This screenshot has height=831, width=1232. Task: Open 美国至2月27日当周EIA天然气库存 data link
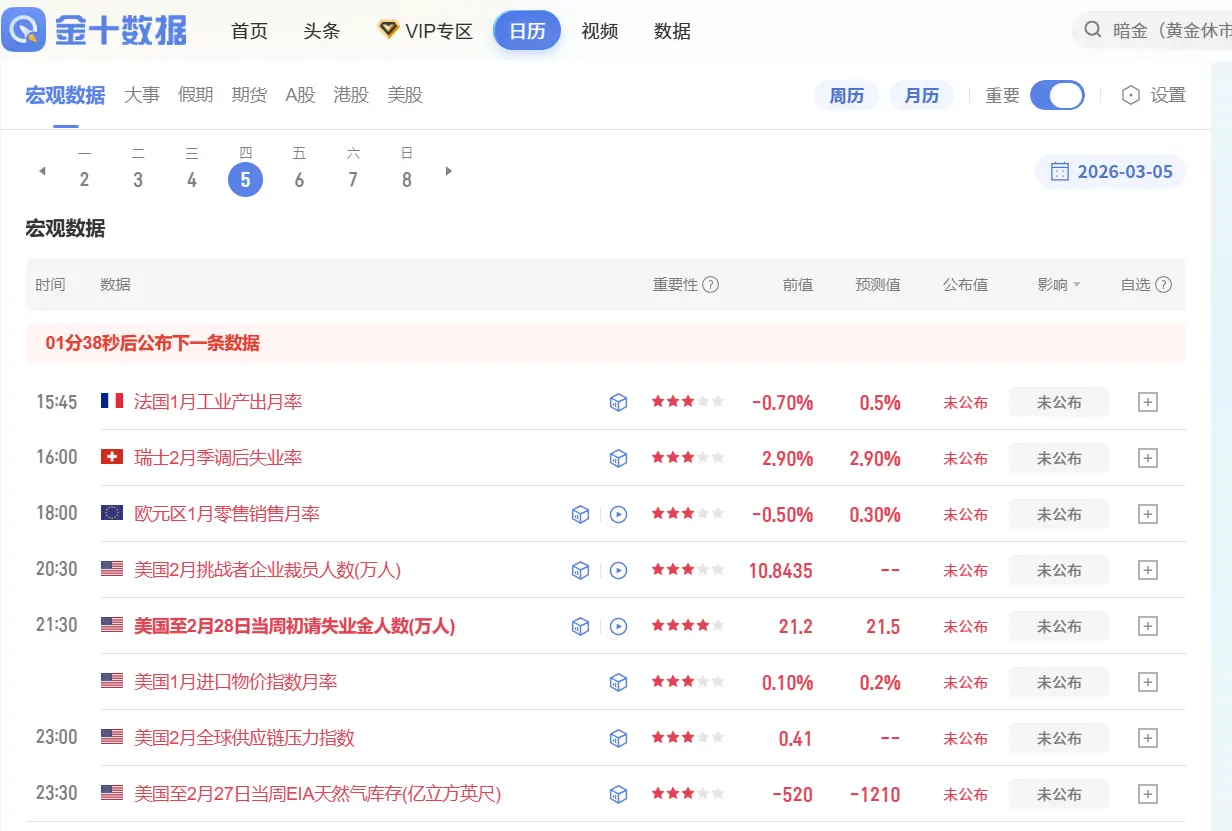317,794
